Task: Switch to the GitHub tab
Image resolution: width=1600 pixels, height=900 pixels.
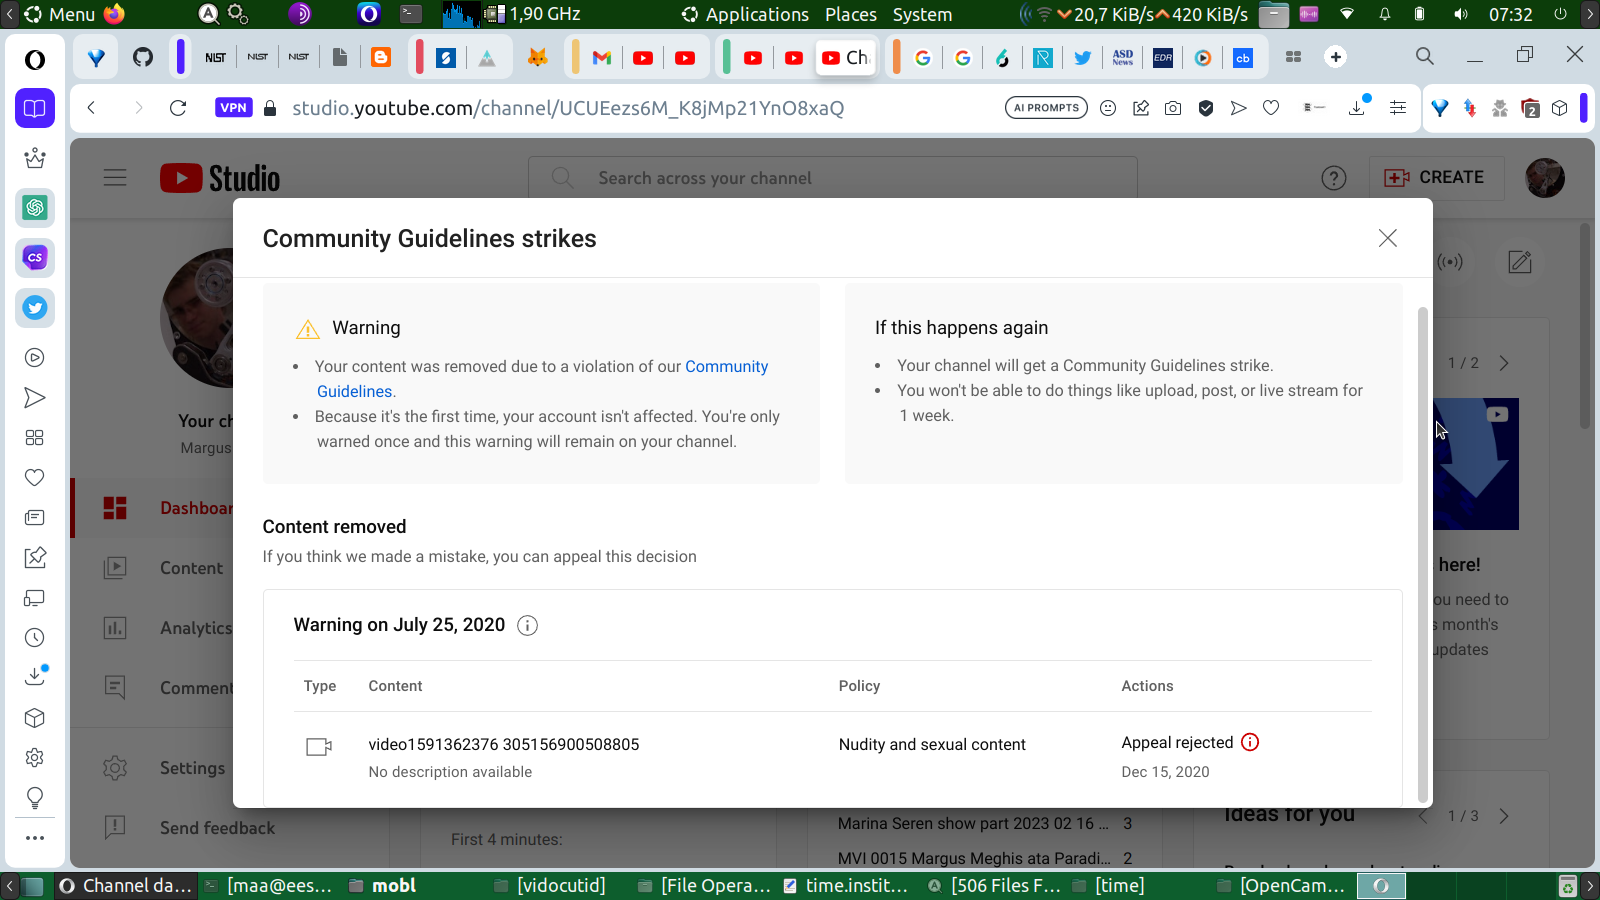Action: [143, 57]
